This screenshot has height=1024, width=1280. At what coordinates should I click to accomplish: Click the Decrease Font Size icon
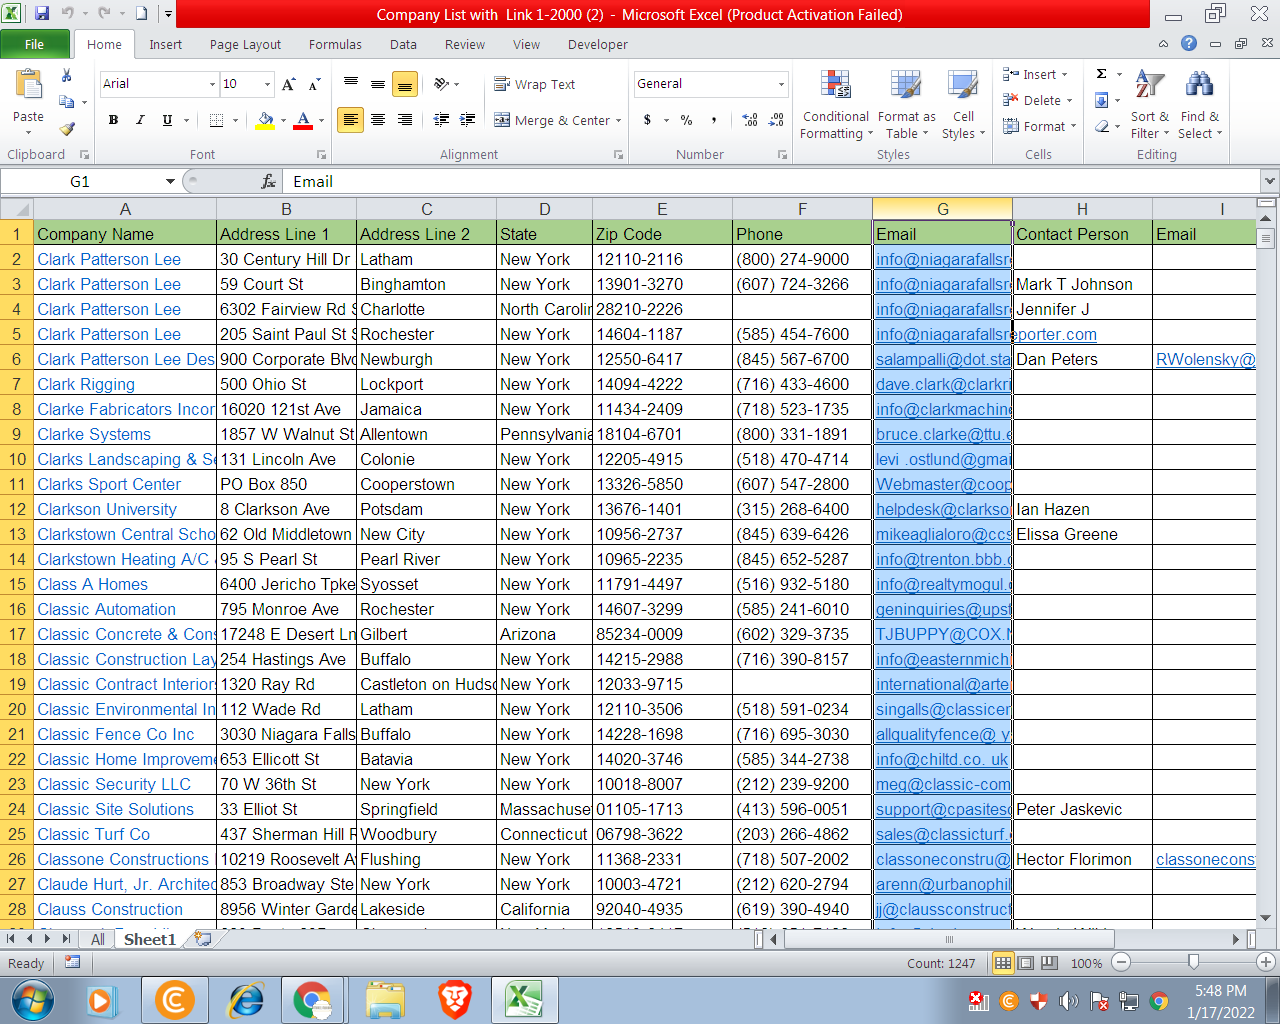[x=313, y=84]
